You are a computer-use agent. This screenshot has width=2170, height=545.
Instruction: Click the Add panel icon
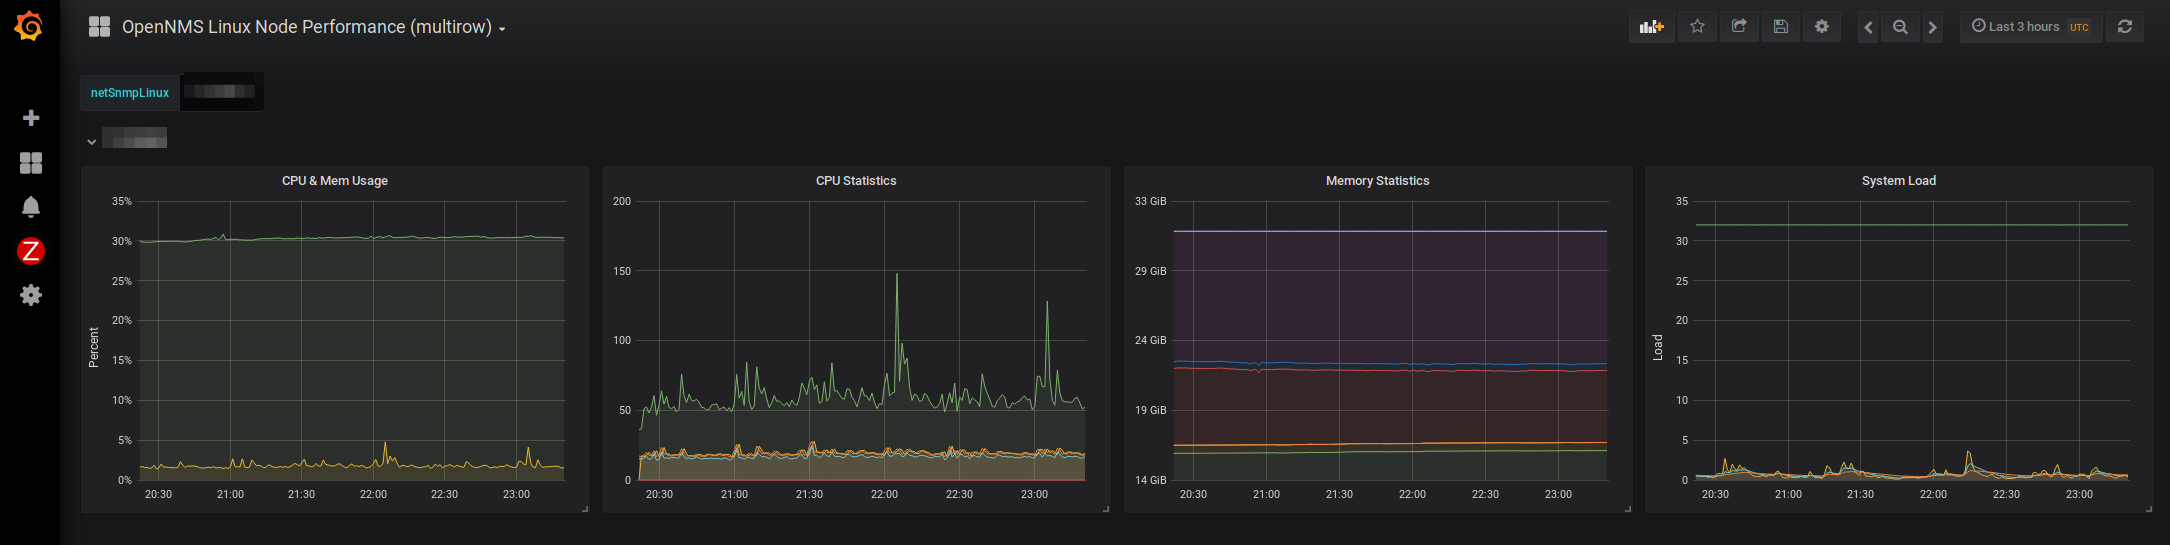(x=1652, y=27)
